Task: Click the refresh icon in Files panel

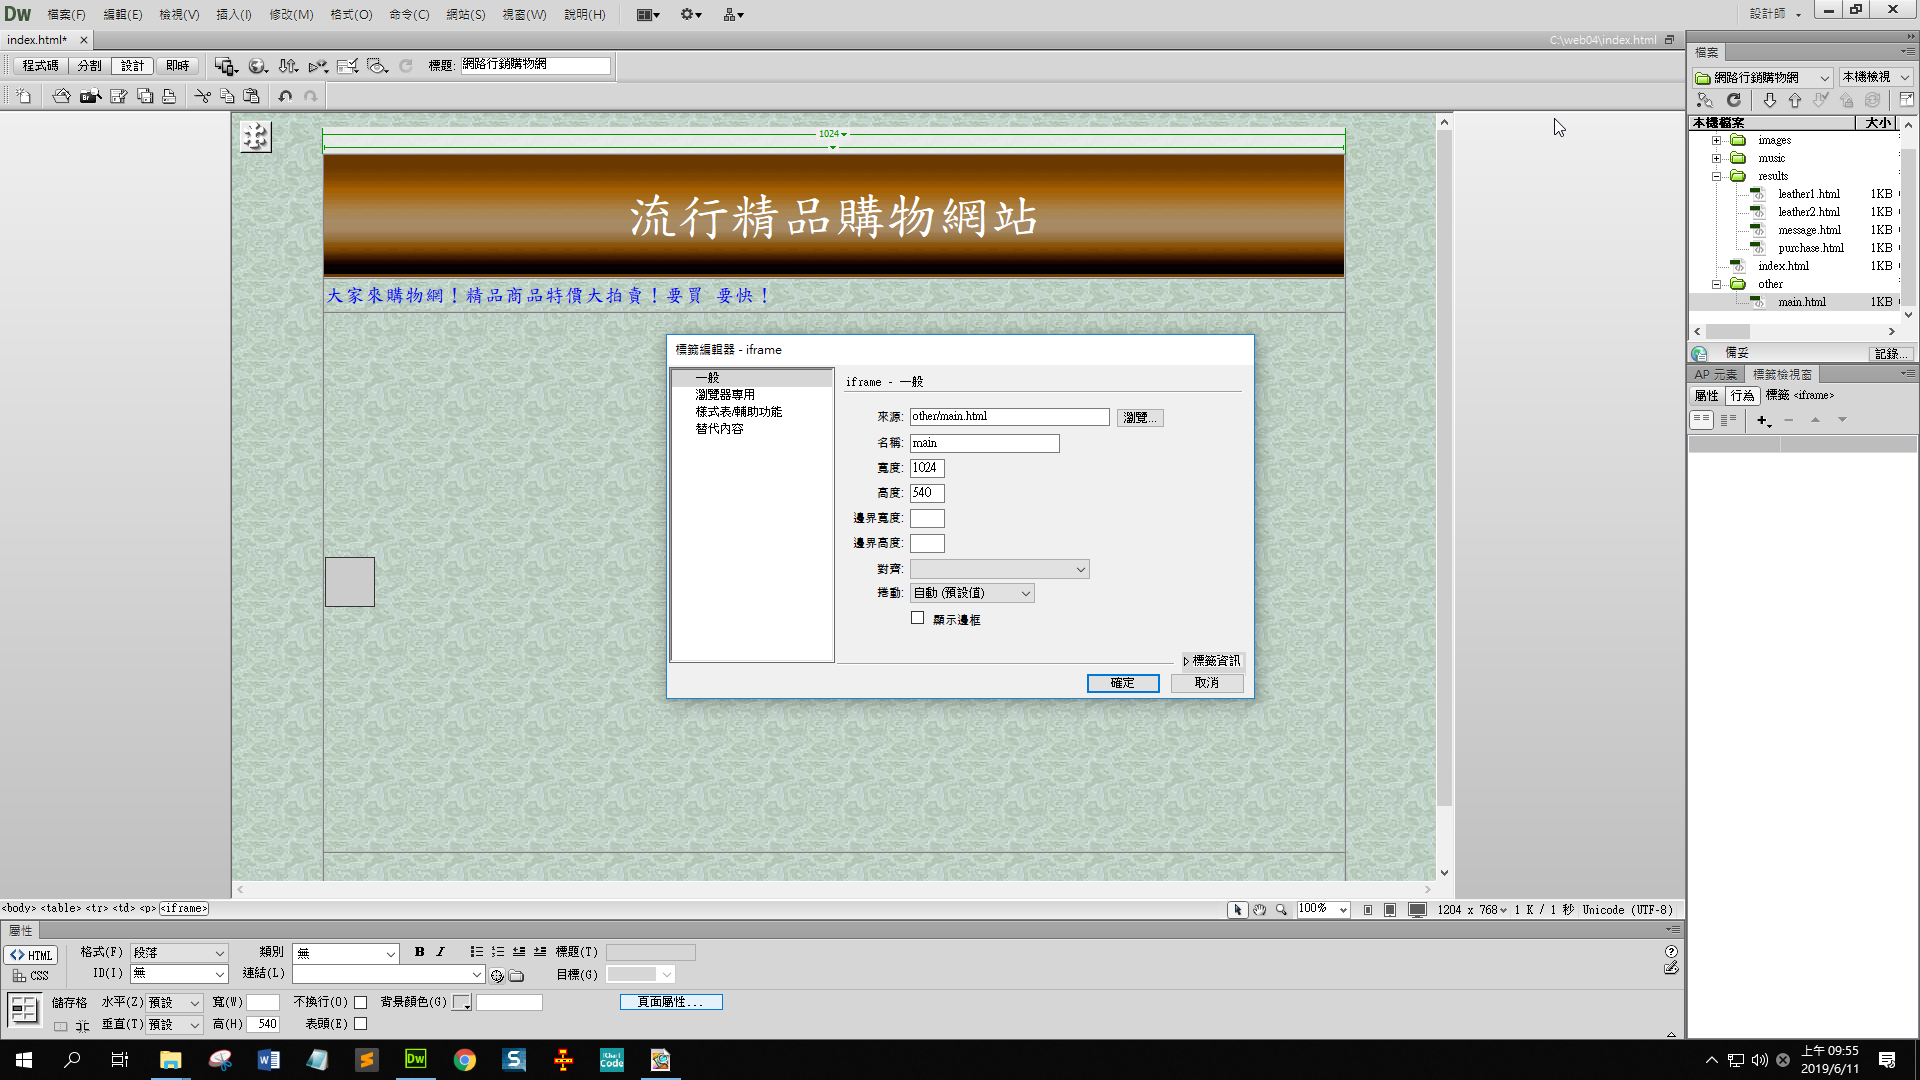Action: click(x=1734, y=100)
